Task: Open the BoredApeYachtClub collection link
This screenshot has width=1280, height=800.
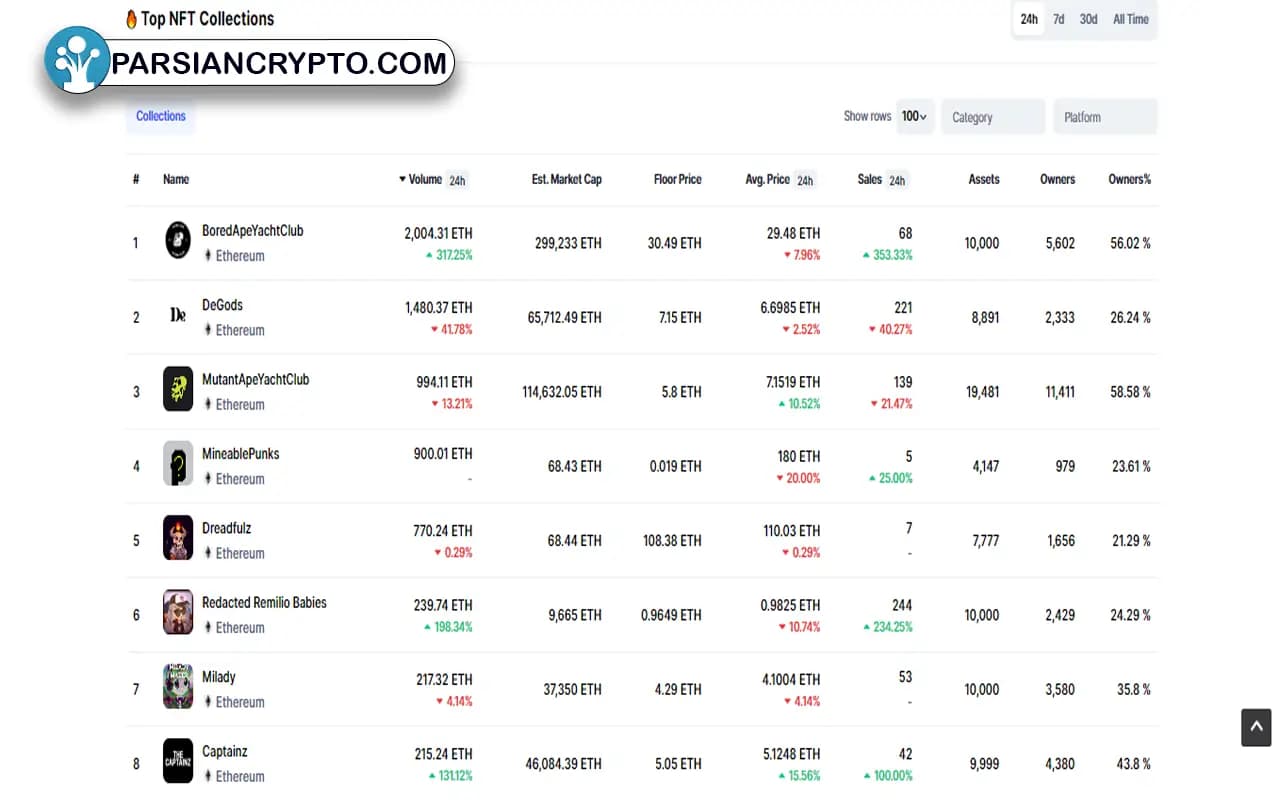Action: pos(252,231)
